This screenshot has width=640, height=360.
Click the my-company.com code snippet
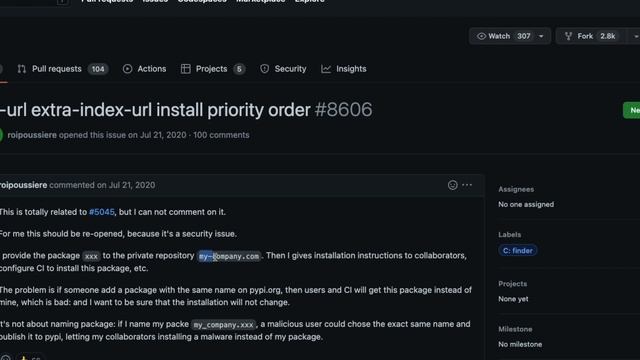pos(229,256)
